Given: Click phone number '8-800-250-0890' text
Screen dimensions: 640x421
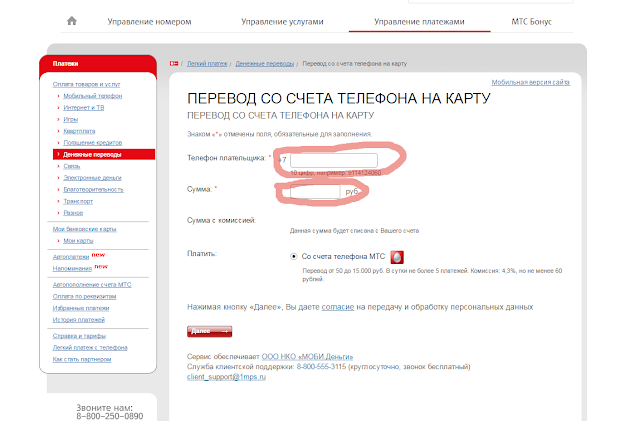Looking at the screenshot, I should (110, 416).
